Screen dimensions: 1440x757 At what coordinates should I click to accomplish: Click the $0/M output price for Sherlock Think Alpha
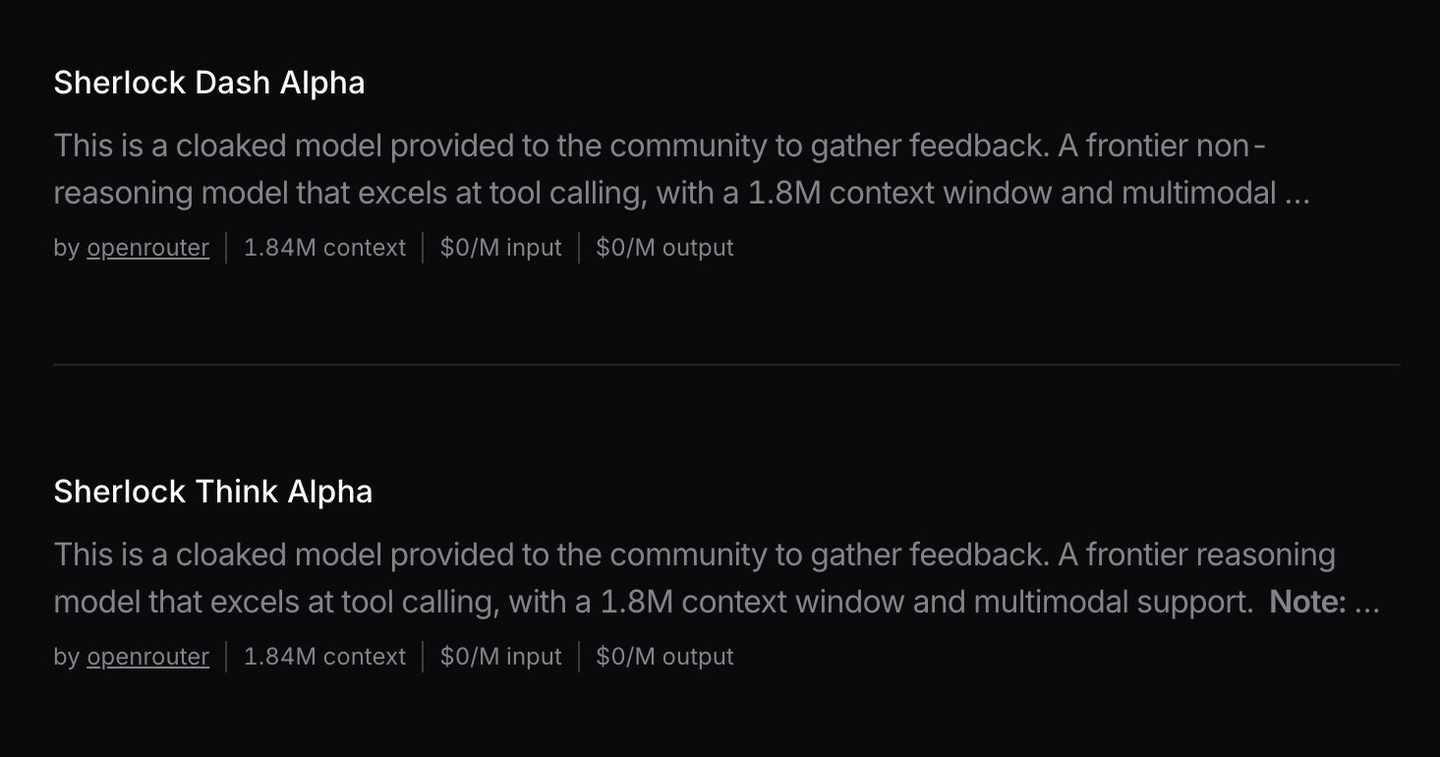(x=665, y=656)
